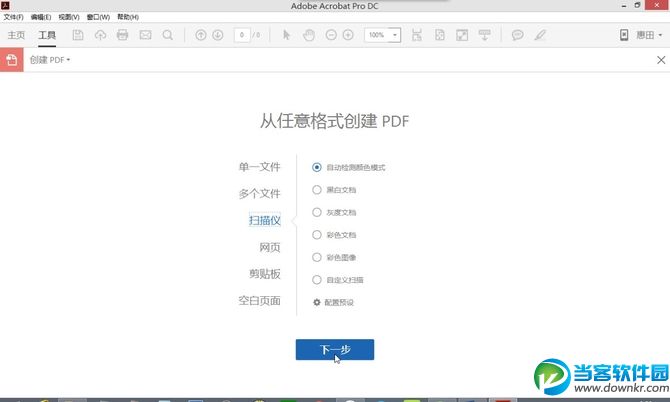670x402 pixels.
Task: Close the Create PDF tool panel
Action: click(x=661, y=60)
